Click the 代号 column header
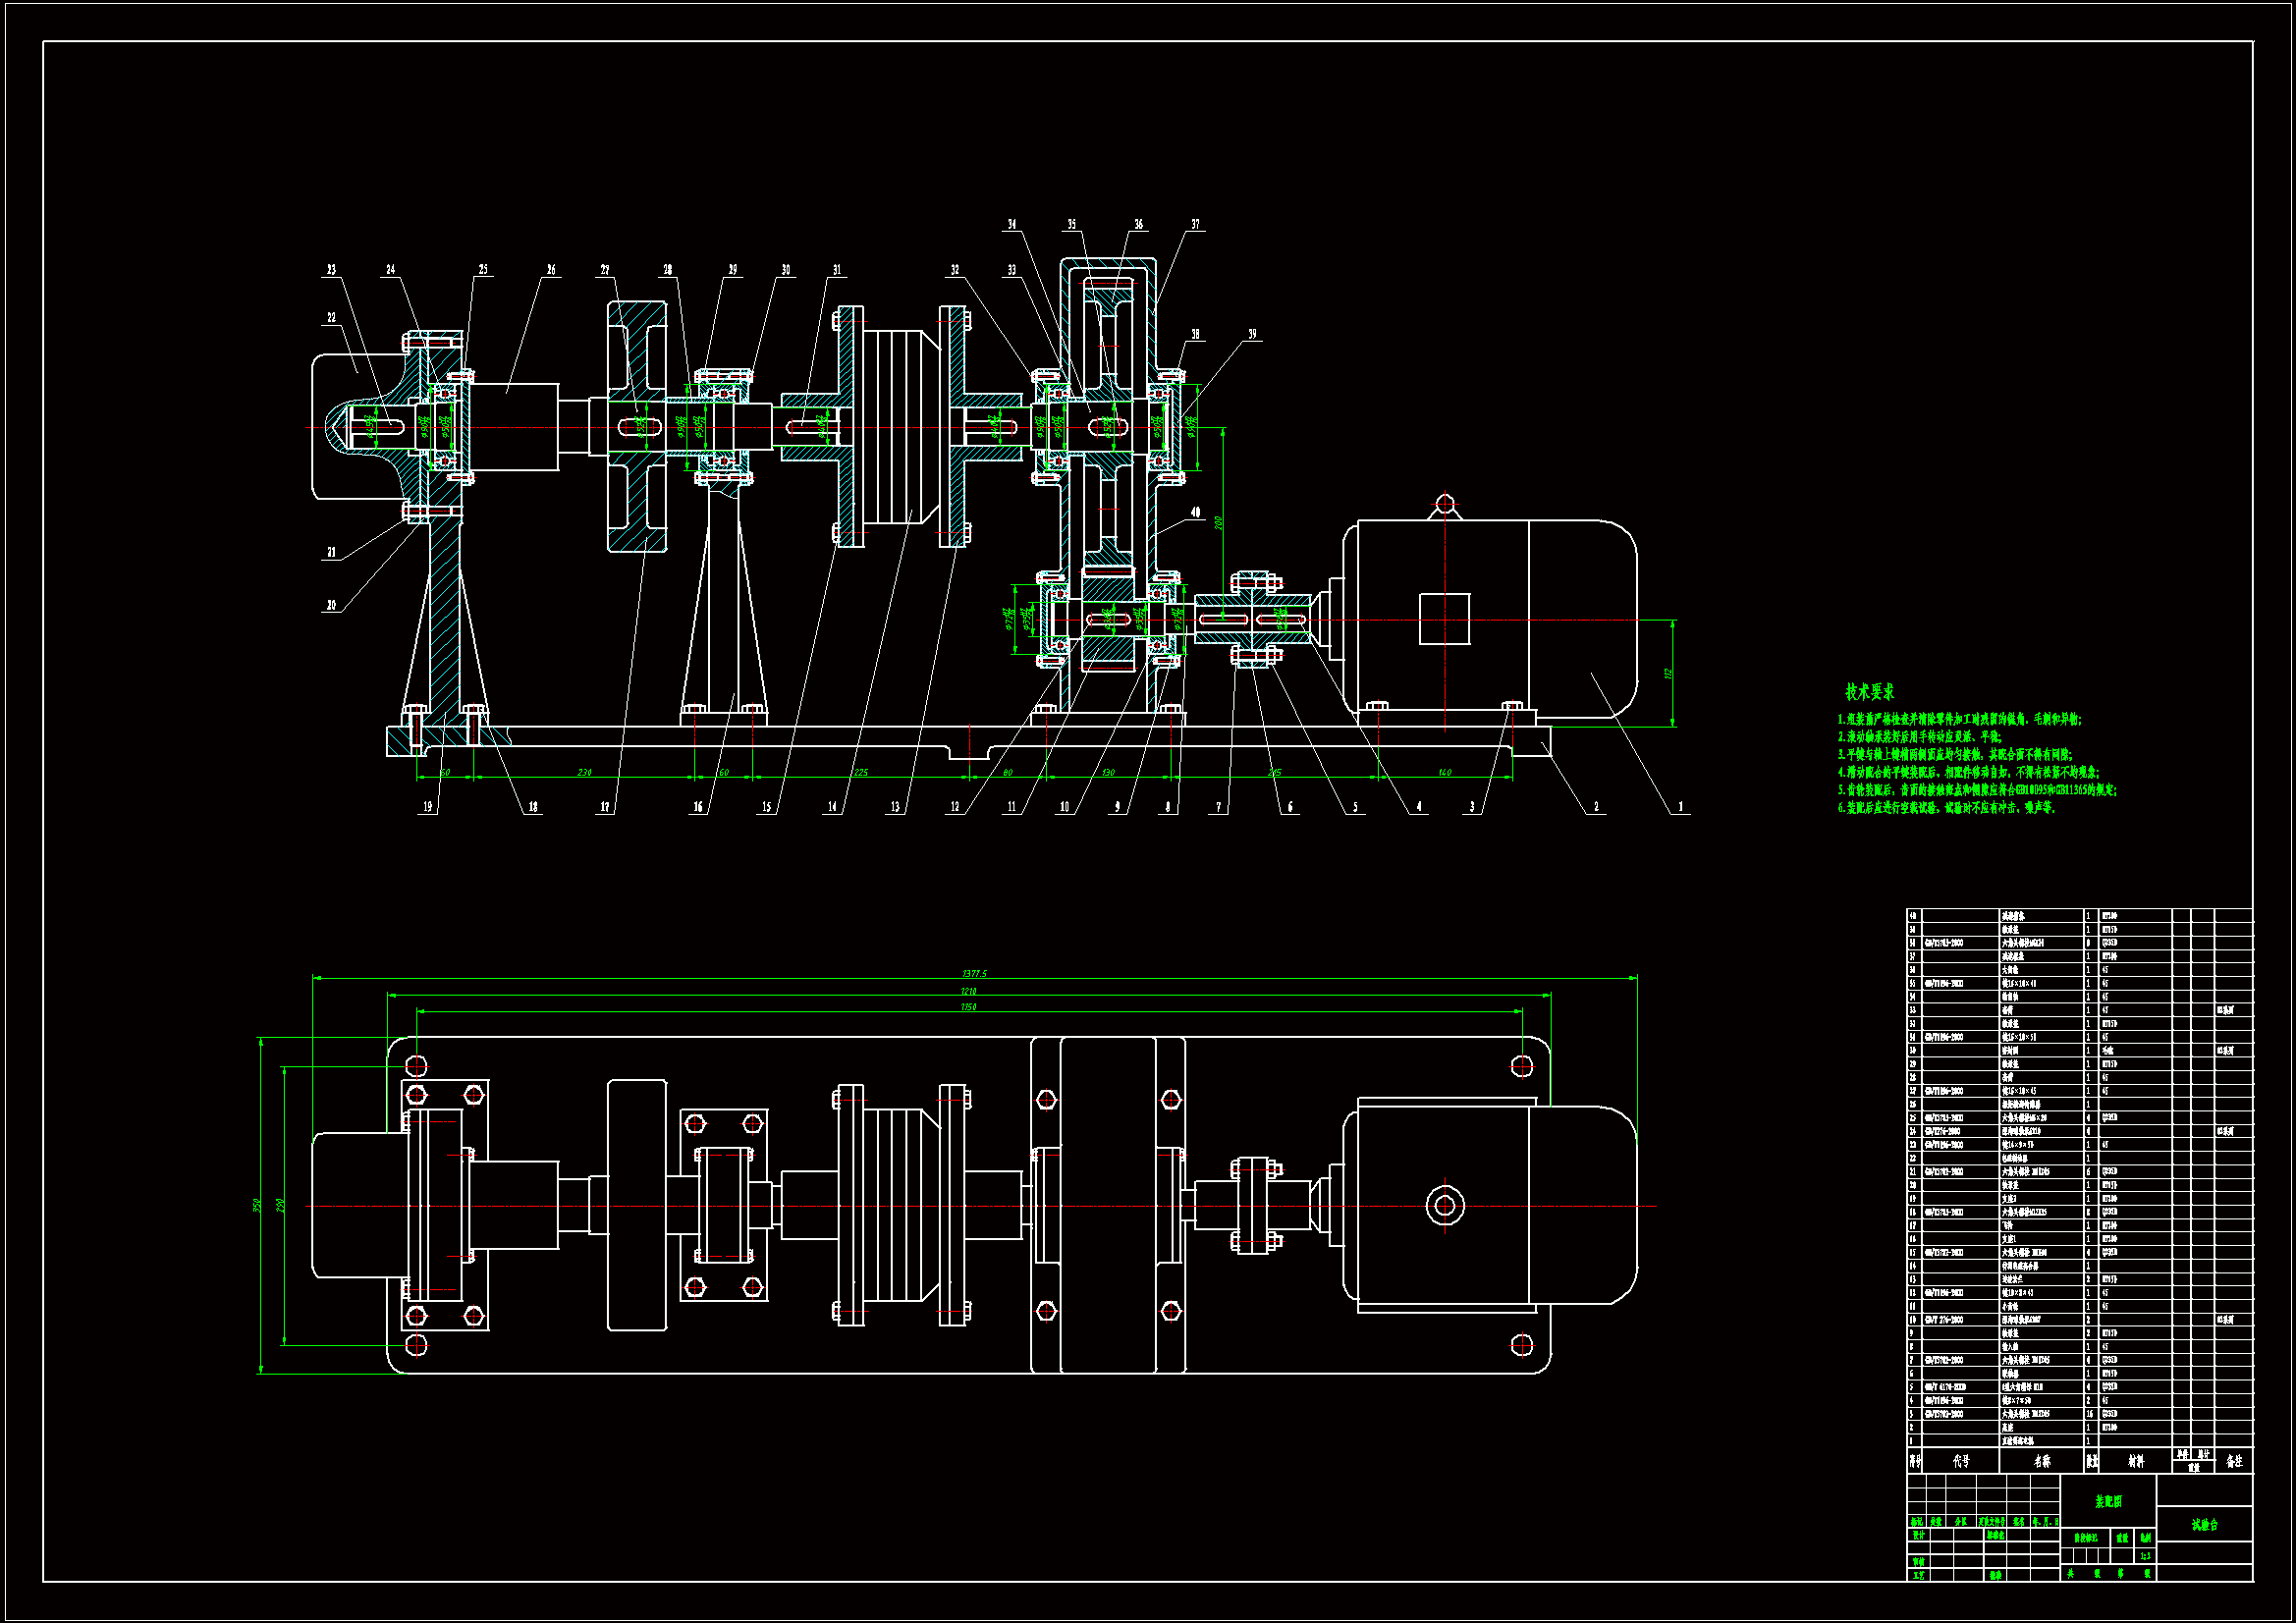This screenshot has width=2296, height=1623. pyautogui.click(x=1960, y=1461)
